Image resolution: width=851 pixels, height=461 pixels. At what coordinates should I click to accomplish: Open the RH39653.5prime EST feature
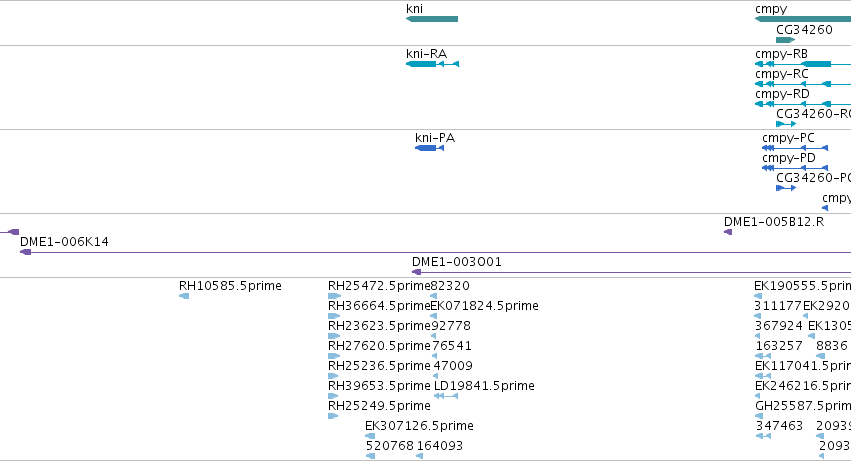click(333, 396)
